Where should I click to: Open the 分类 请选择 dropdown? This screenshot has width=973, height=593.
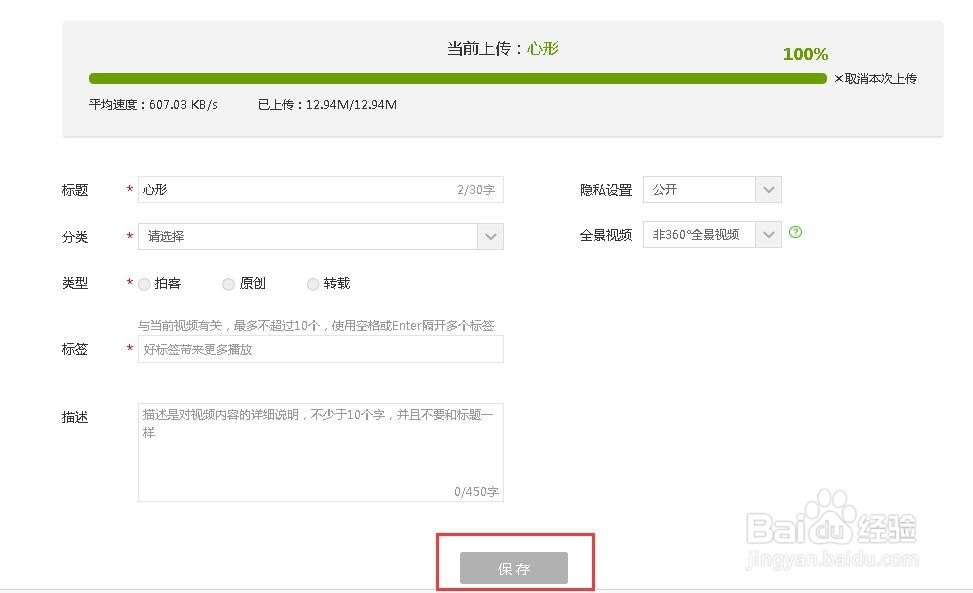[320, 236]
